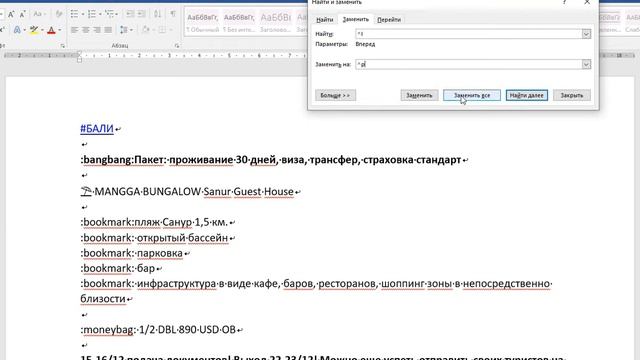
Task: Click the text ':bookmark: парковка'
Action: [x=131, y=253]
